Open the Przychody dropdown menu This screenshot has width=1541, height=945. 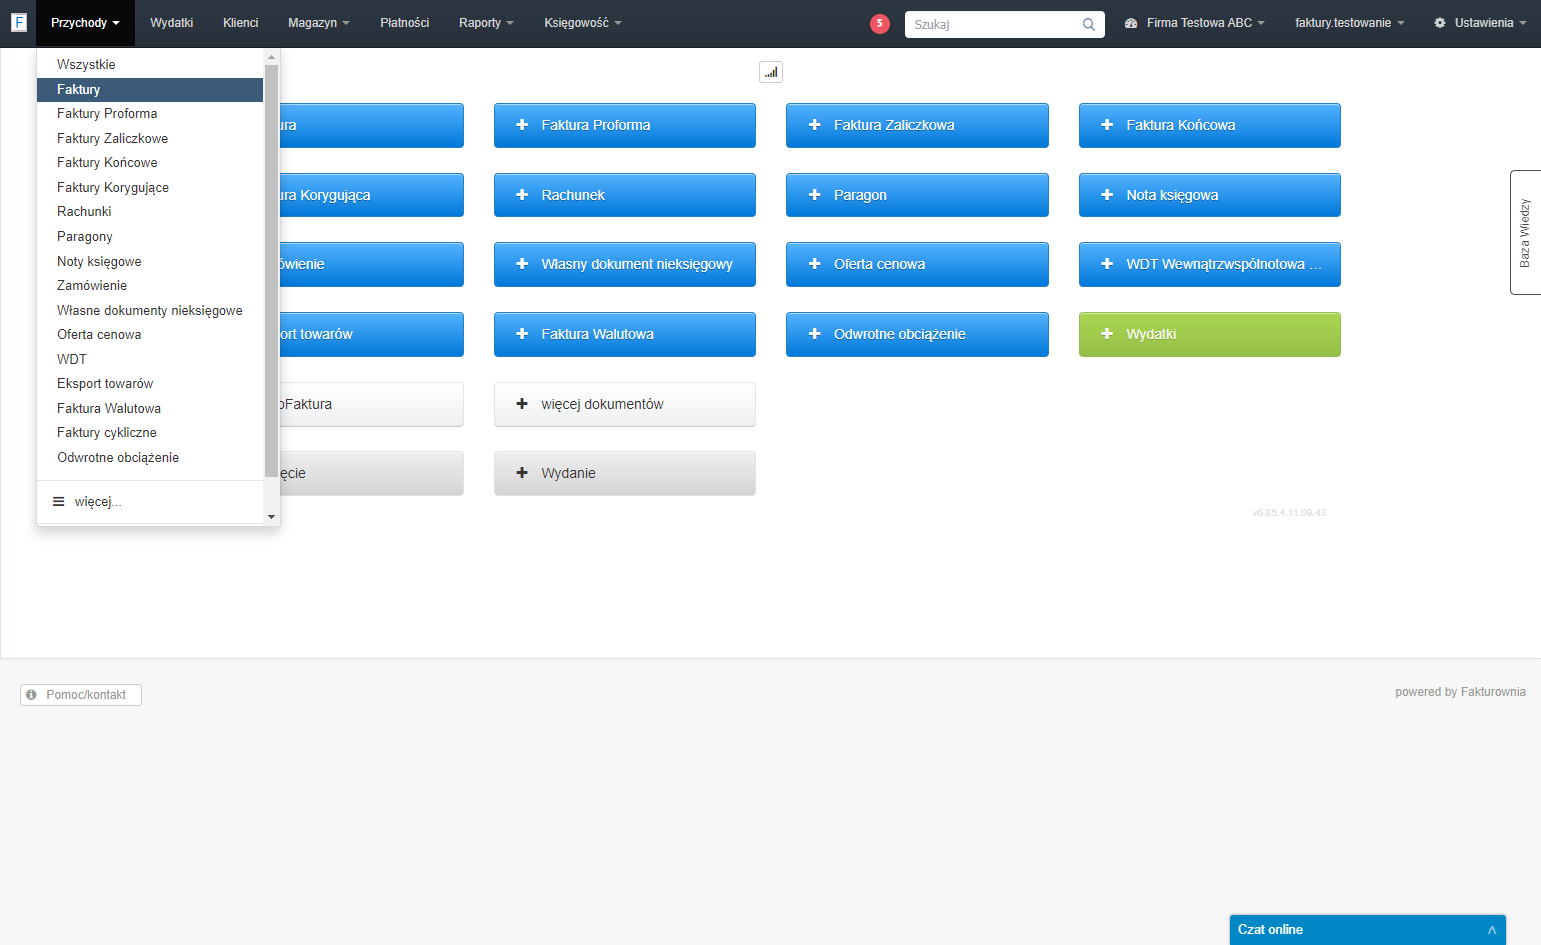pyautogui.click(x=85, y=23)
